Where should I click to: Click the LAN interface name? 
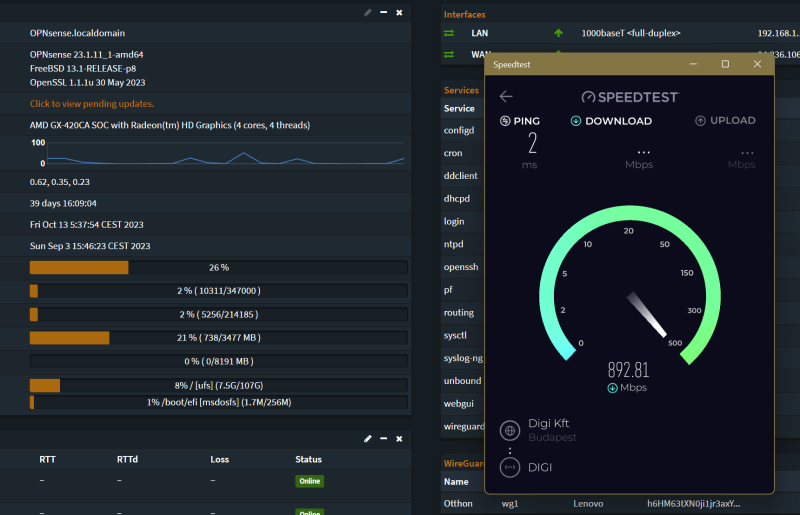[x=480, y=33]
